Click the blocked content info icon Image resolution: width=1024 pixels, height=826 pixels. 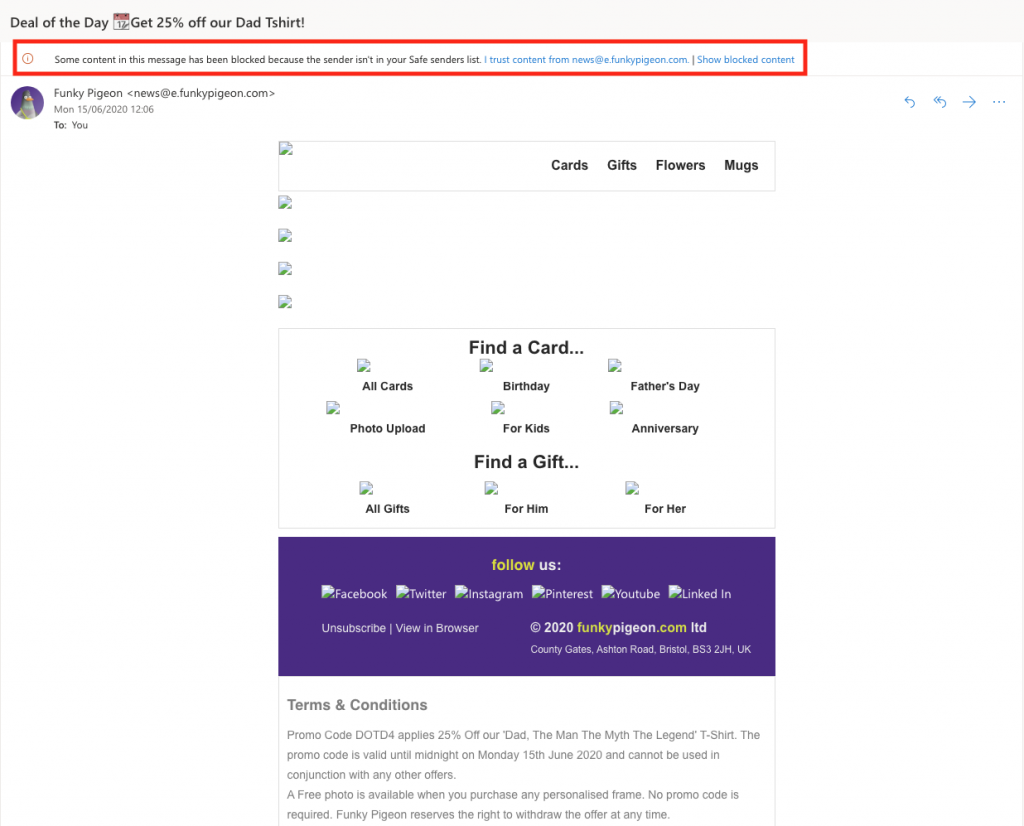(x=27, y=59)
